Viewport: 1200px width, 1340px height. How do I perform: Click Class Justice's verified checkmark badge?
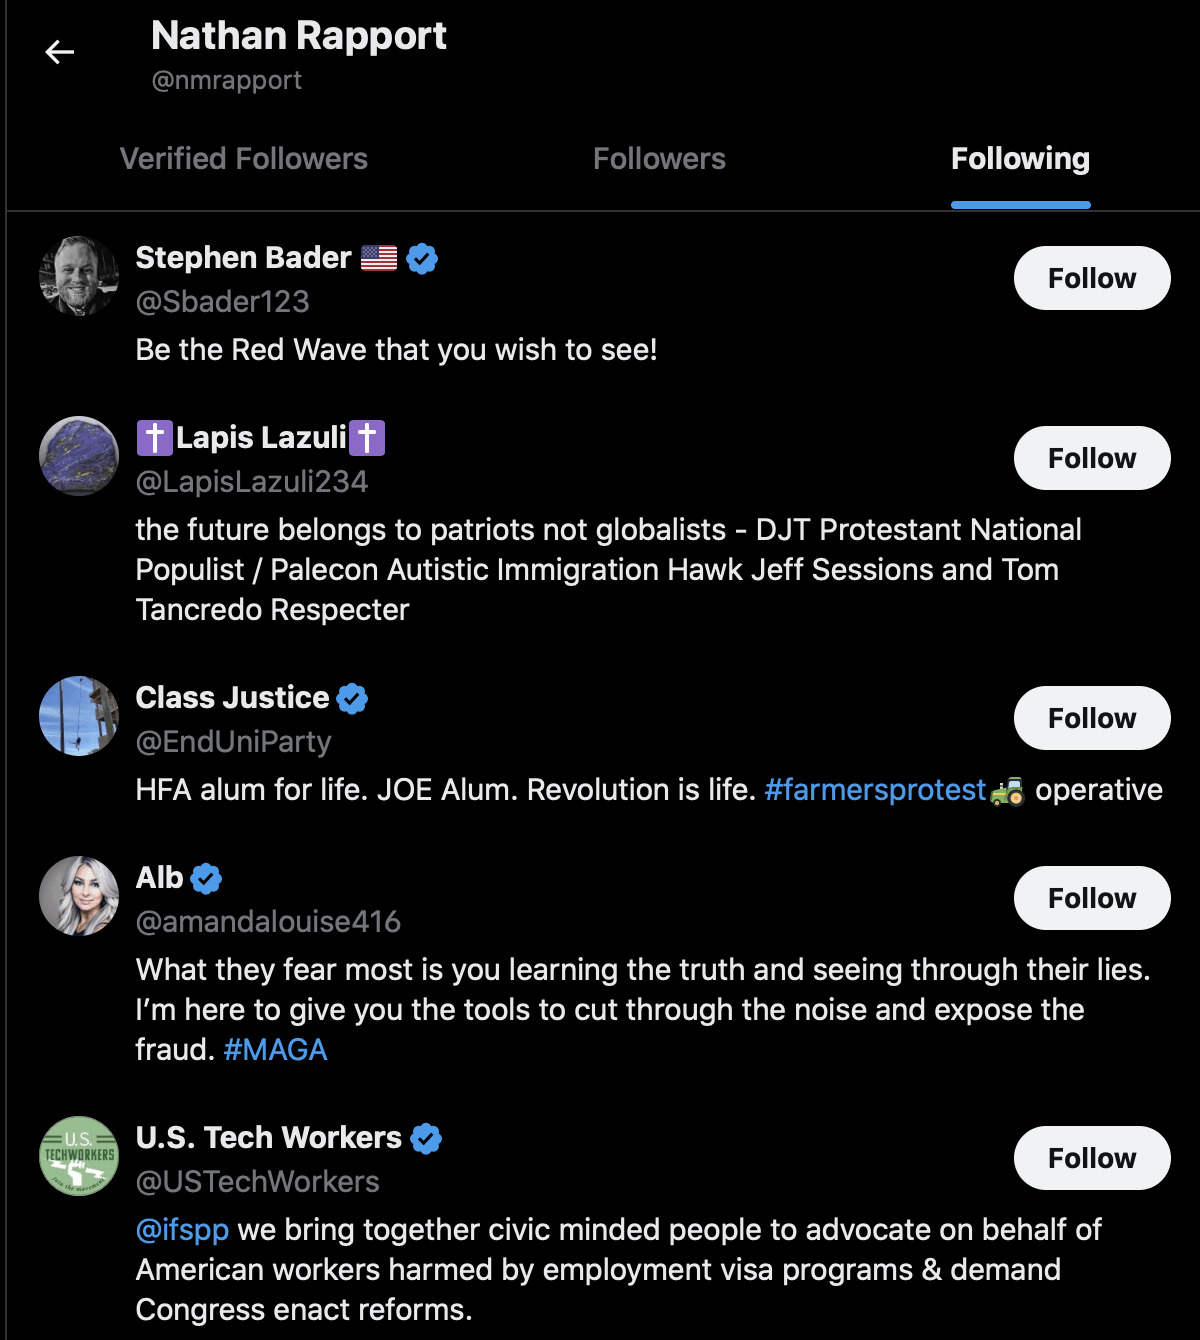coord(352,699)
